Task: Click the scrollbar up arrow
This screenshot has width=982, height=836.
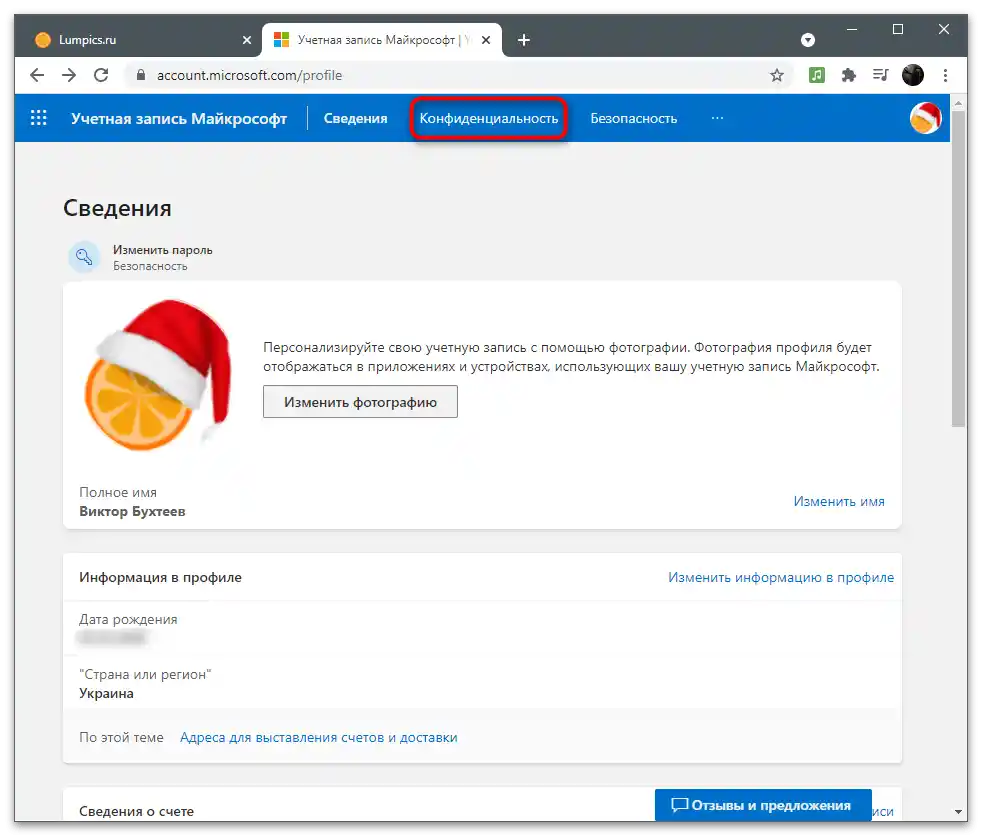Action: pos(958,101)
